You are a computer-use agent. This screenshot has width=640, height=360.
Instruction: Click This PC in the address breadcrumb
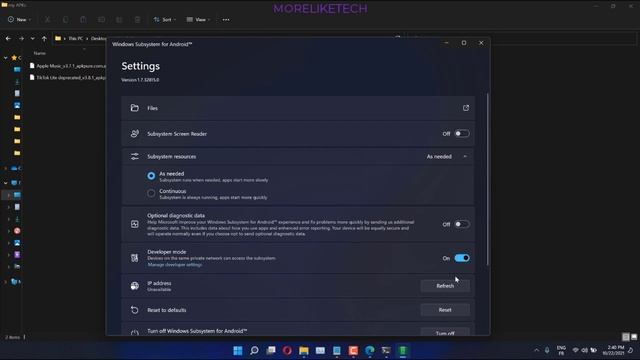(x=76, y=38)
